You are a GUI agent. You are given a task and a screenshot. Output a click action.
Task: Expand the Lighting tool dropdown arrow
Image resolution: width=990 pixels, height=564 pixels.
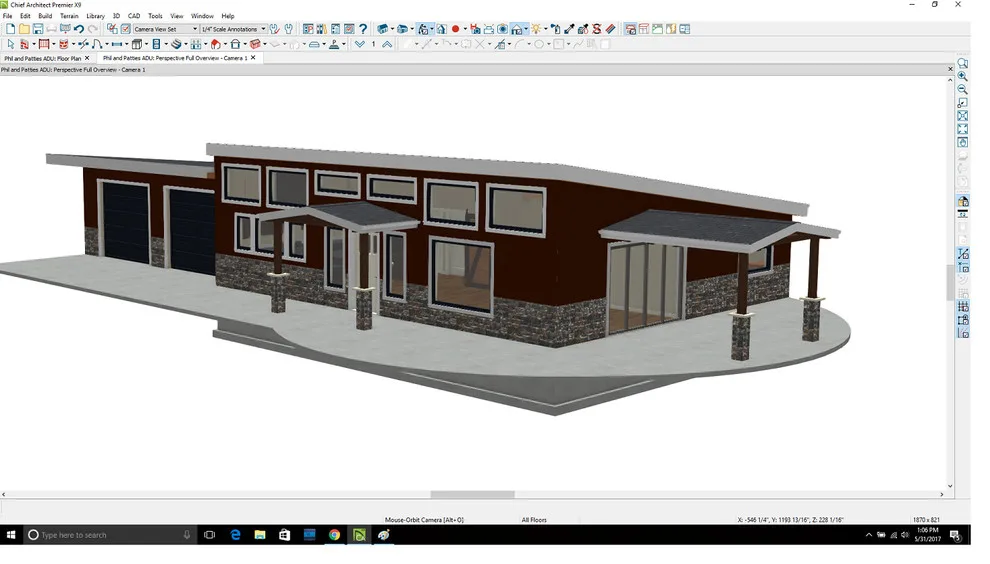546,29
